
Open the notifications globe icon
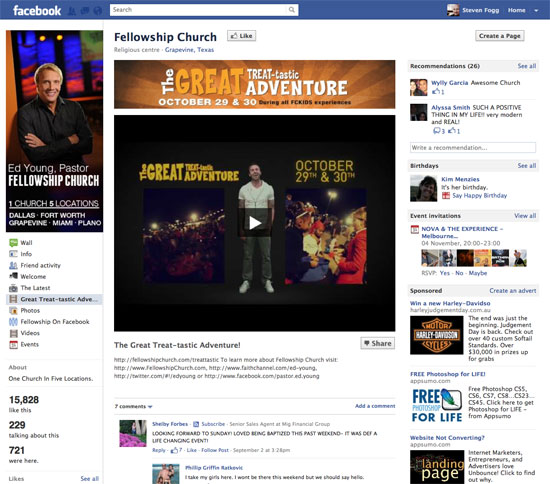tap(98, 11)
